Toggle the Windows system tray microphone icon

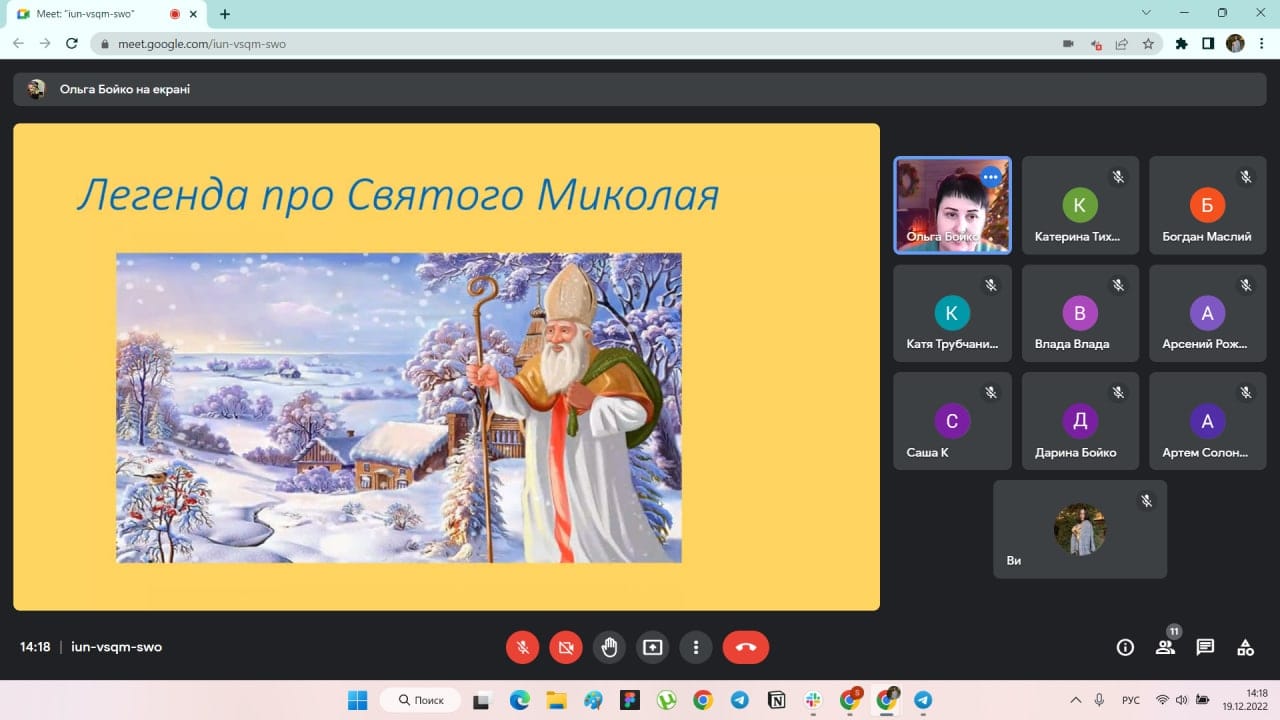point(1099,700)
